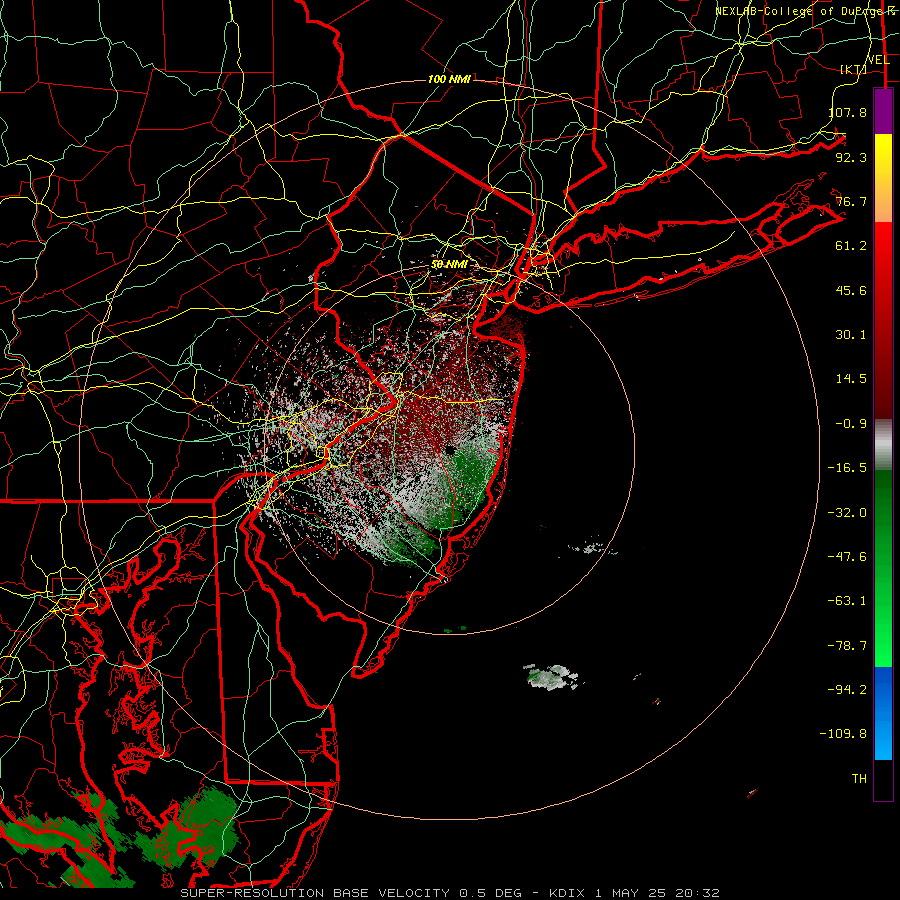Select the blue segment of the color bar
Screen dimensions: 900x900
point(883,713)
